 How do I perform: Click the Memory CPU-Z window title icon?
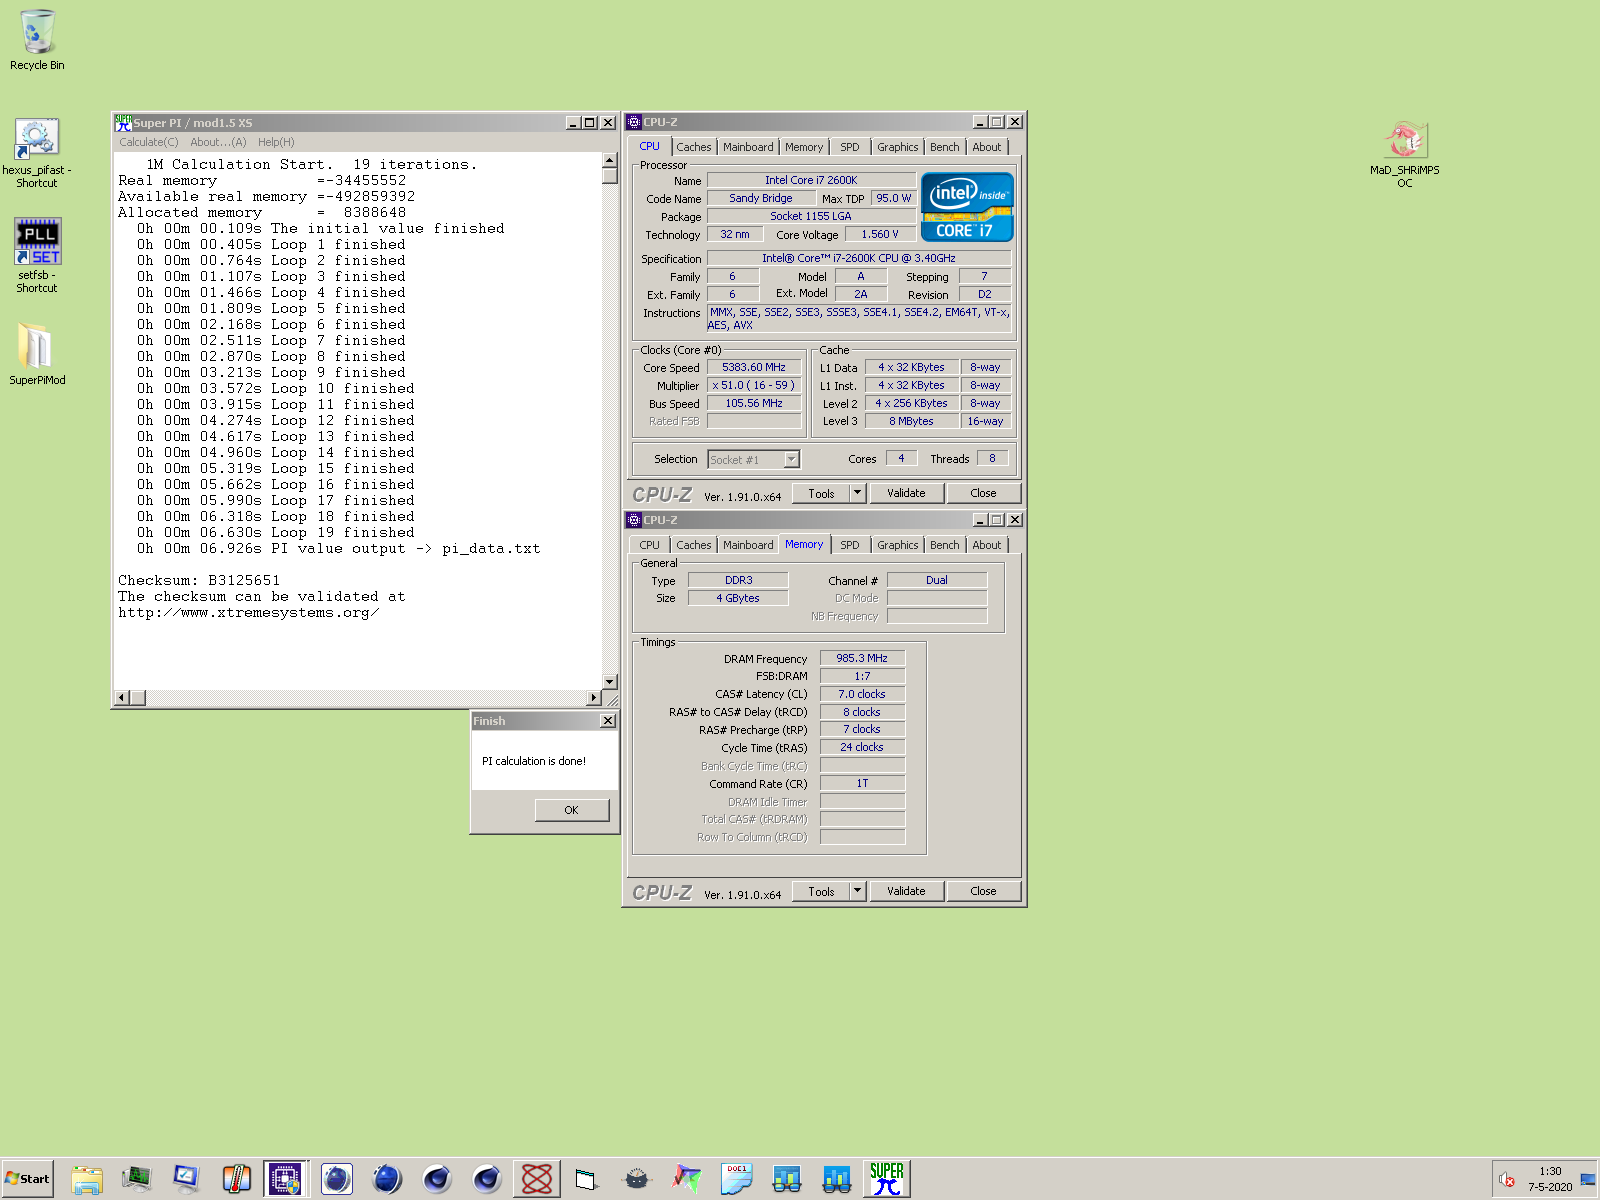(633, 520)
